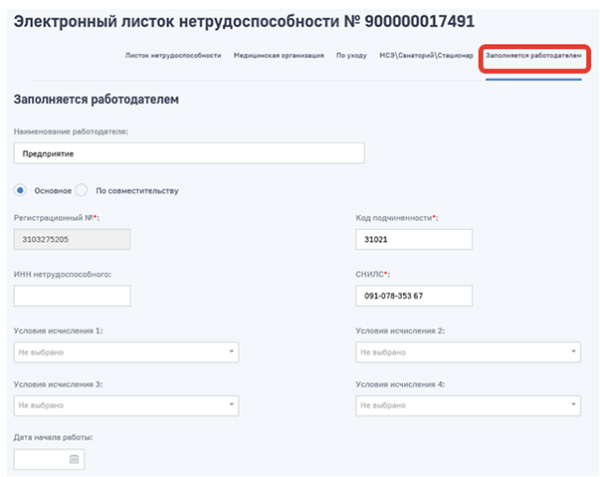This screenshot has width=600, height=477.
Task: Click the Дата начала работы date field
Action: (x=42, y=459)
